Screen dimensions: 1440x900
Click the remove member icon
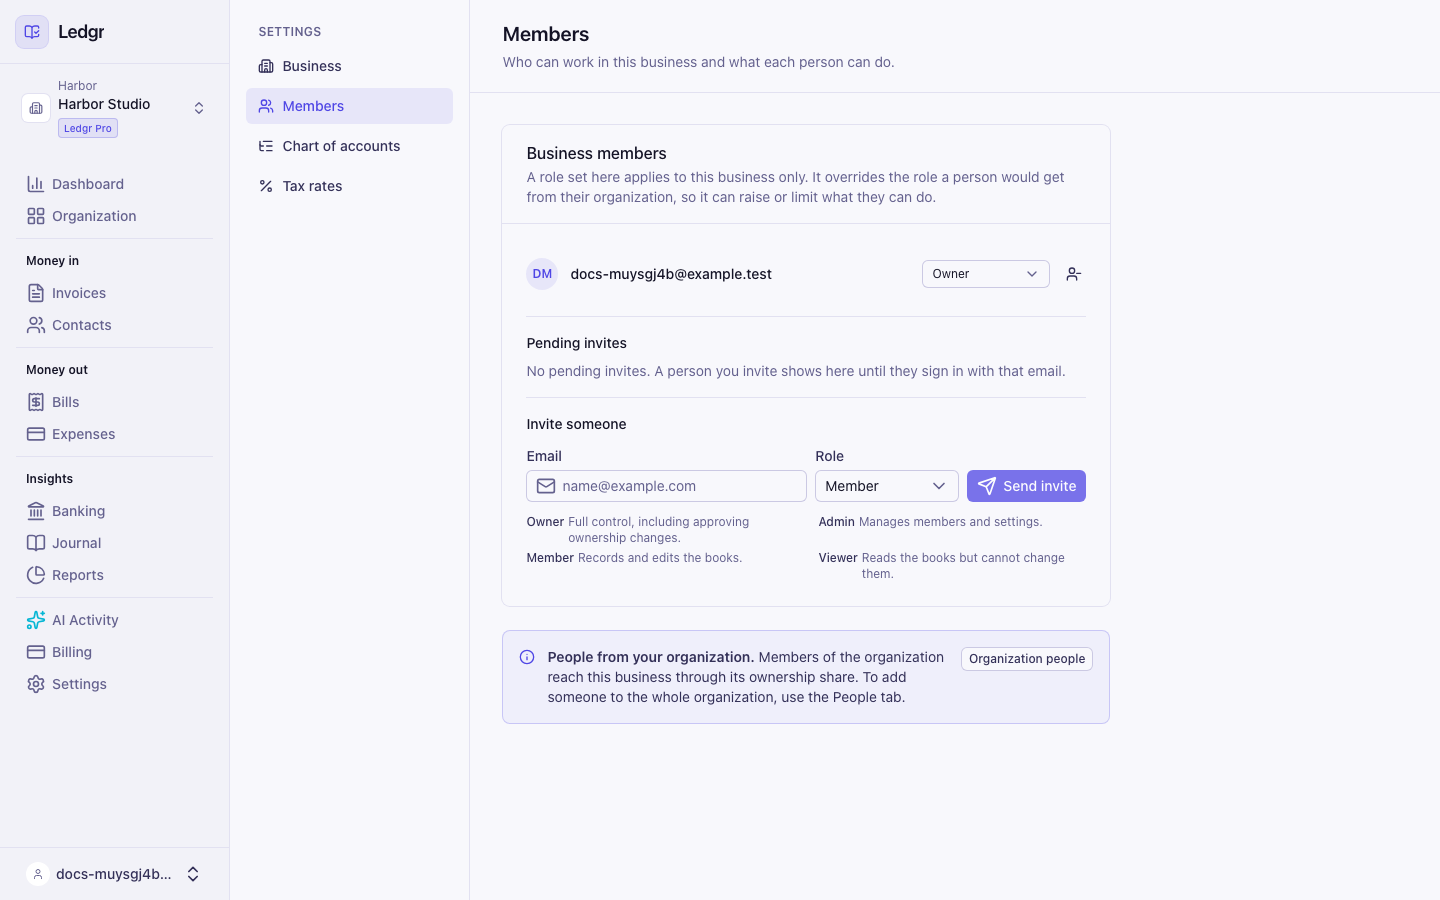[x=1074, y=274]
